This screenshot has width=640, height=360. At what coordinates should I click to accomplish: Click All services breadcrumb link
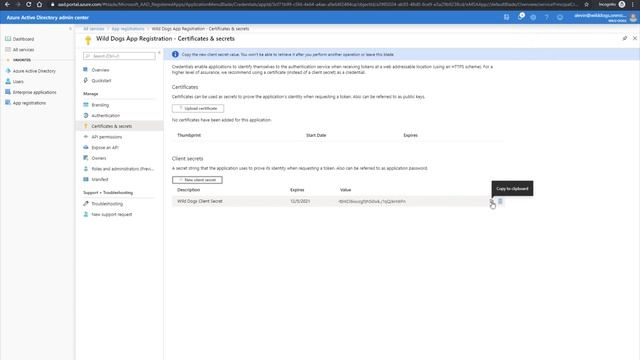[94, 29]
